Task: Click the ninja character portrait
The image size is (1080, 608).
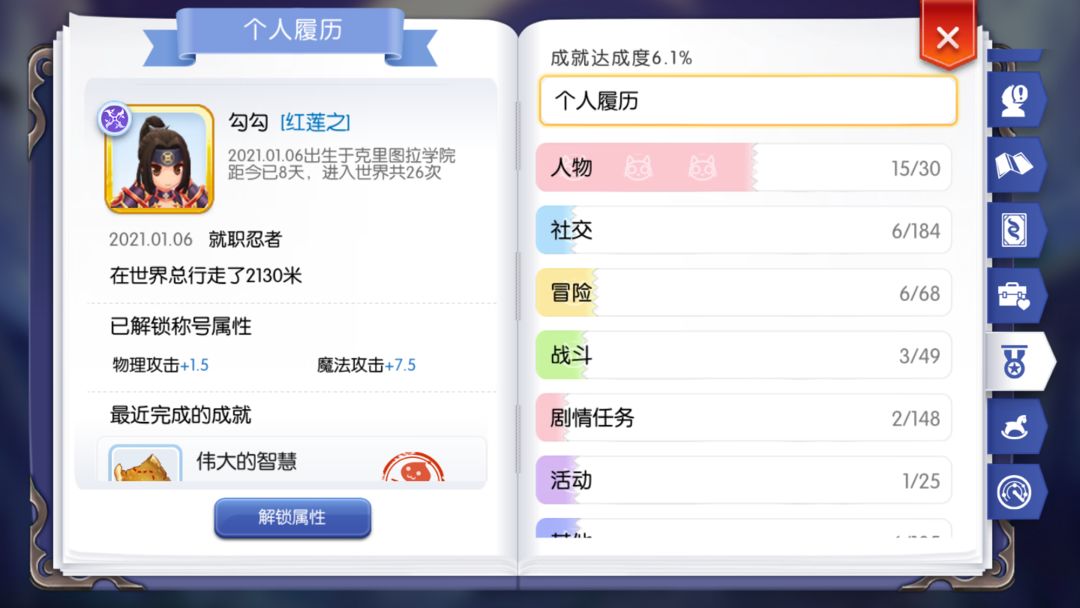Action: tap(160, 159)
